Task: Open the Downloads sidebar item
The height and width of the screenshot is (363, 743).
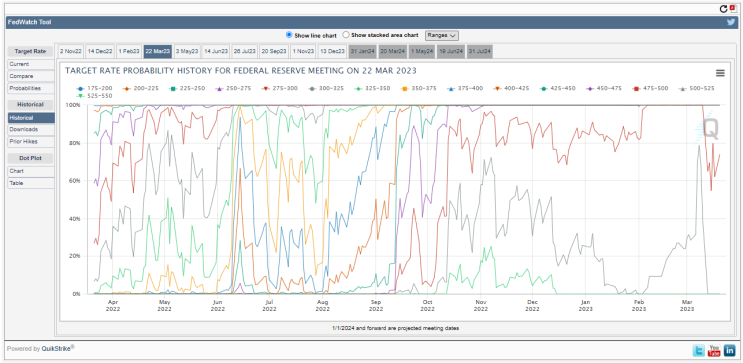Action: pyautogui.click(x=31, y=129)
